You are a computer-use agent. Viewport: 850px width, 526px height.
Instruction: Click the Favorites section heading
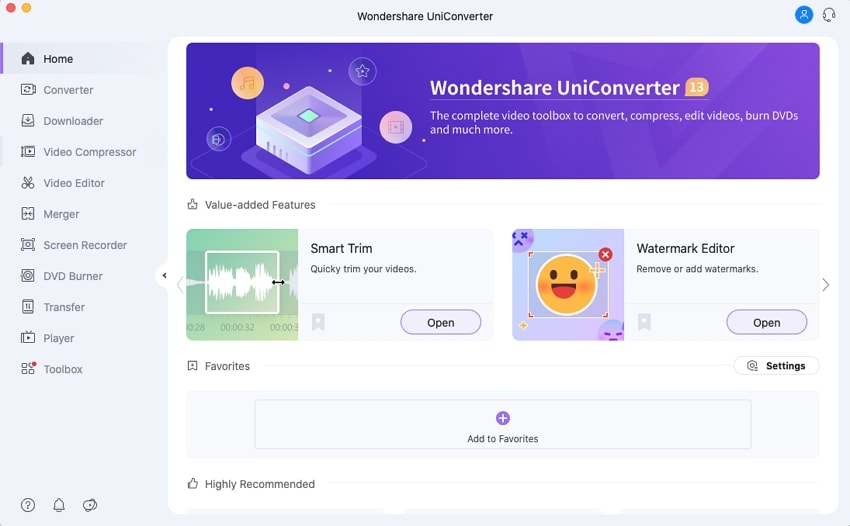point(227,366)
